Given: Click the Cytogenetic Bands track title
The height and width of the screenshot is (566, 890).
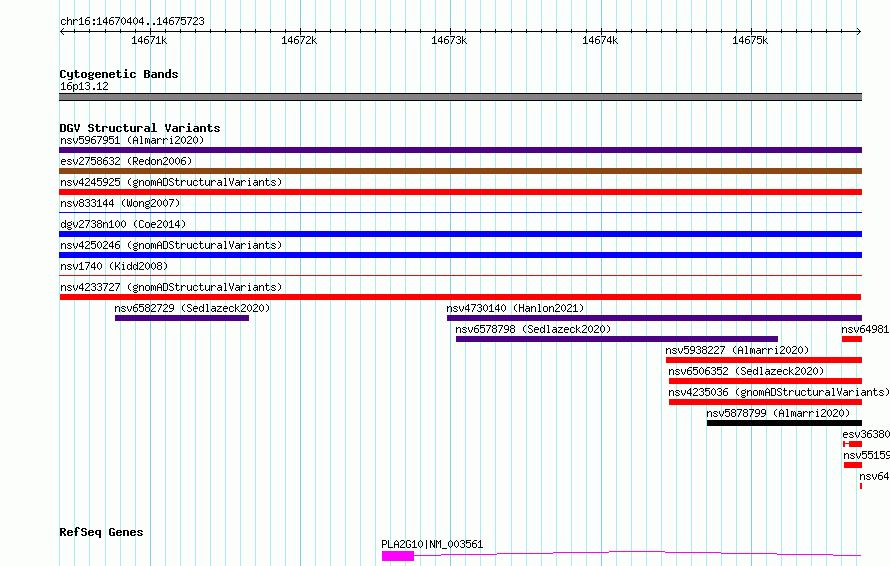Looking at the screenshot, I should [119, 74].
